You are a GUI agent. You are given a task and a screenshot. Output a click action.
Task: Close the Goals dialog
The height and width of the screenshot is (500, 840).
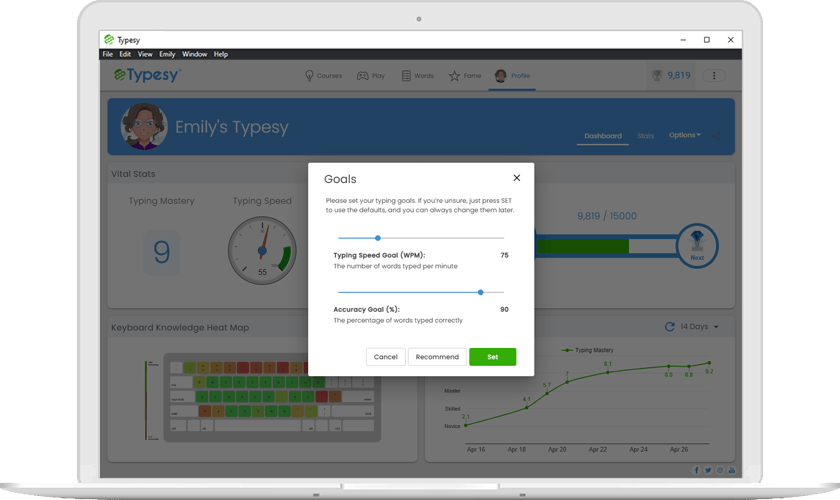point(516,178)
